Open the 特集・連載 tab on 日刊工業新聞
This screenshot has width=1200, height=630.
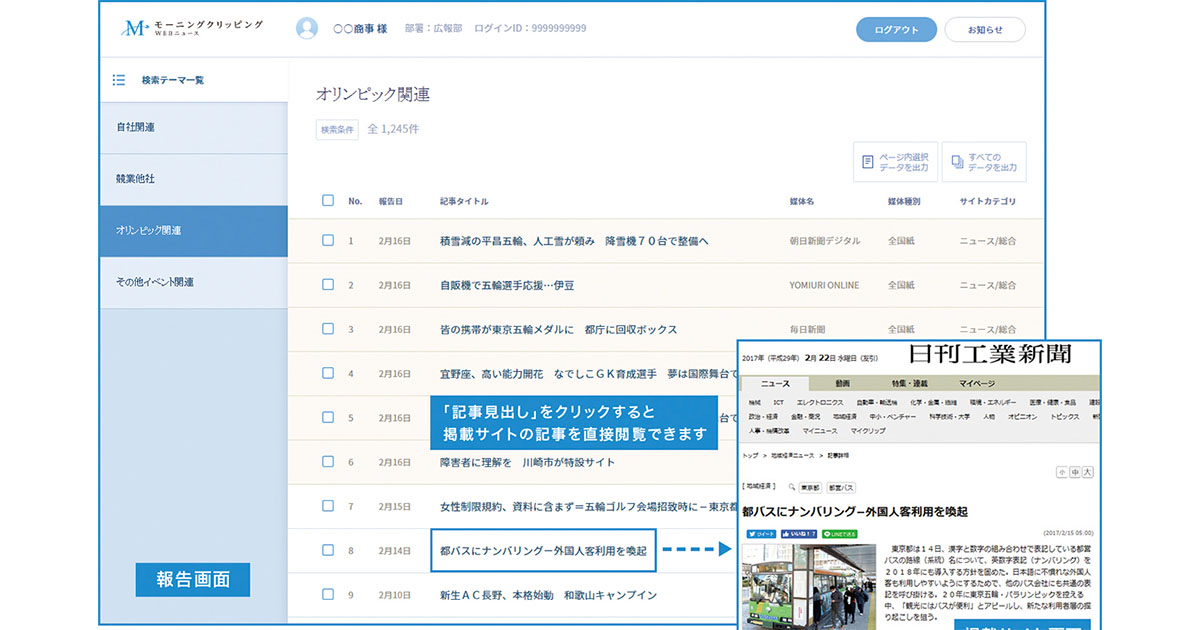click(910, 384)
